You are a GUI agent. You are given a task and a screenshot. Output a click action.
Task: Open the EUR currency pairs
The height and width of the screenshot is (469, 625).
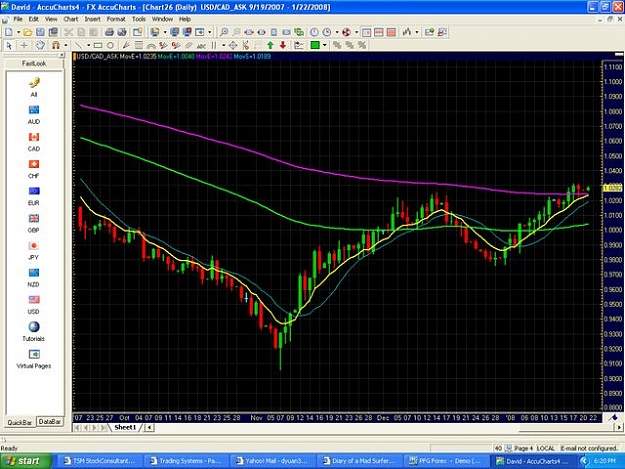click(x=34, y=196)
